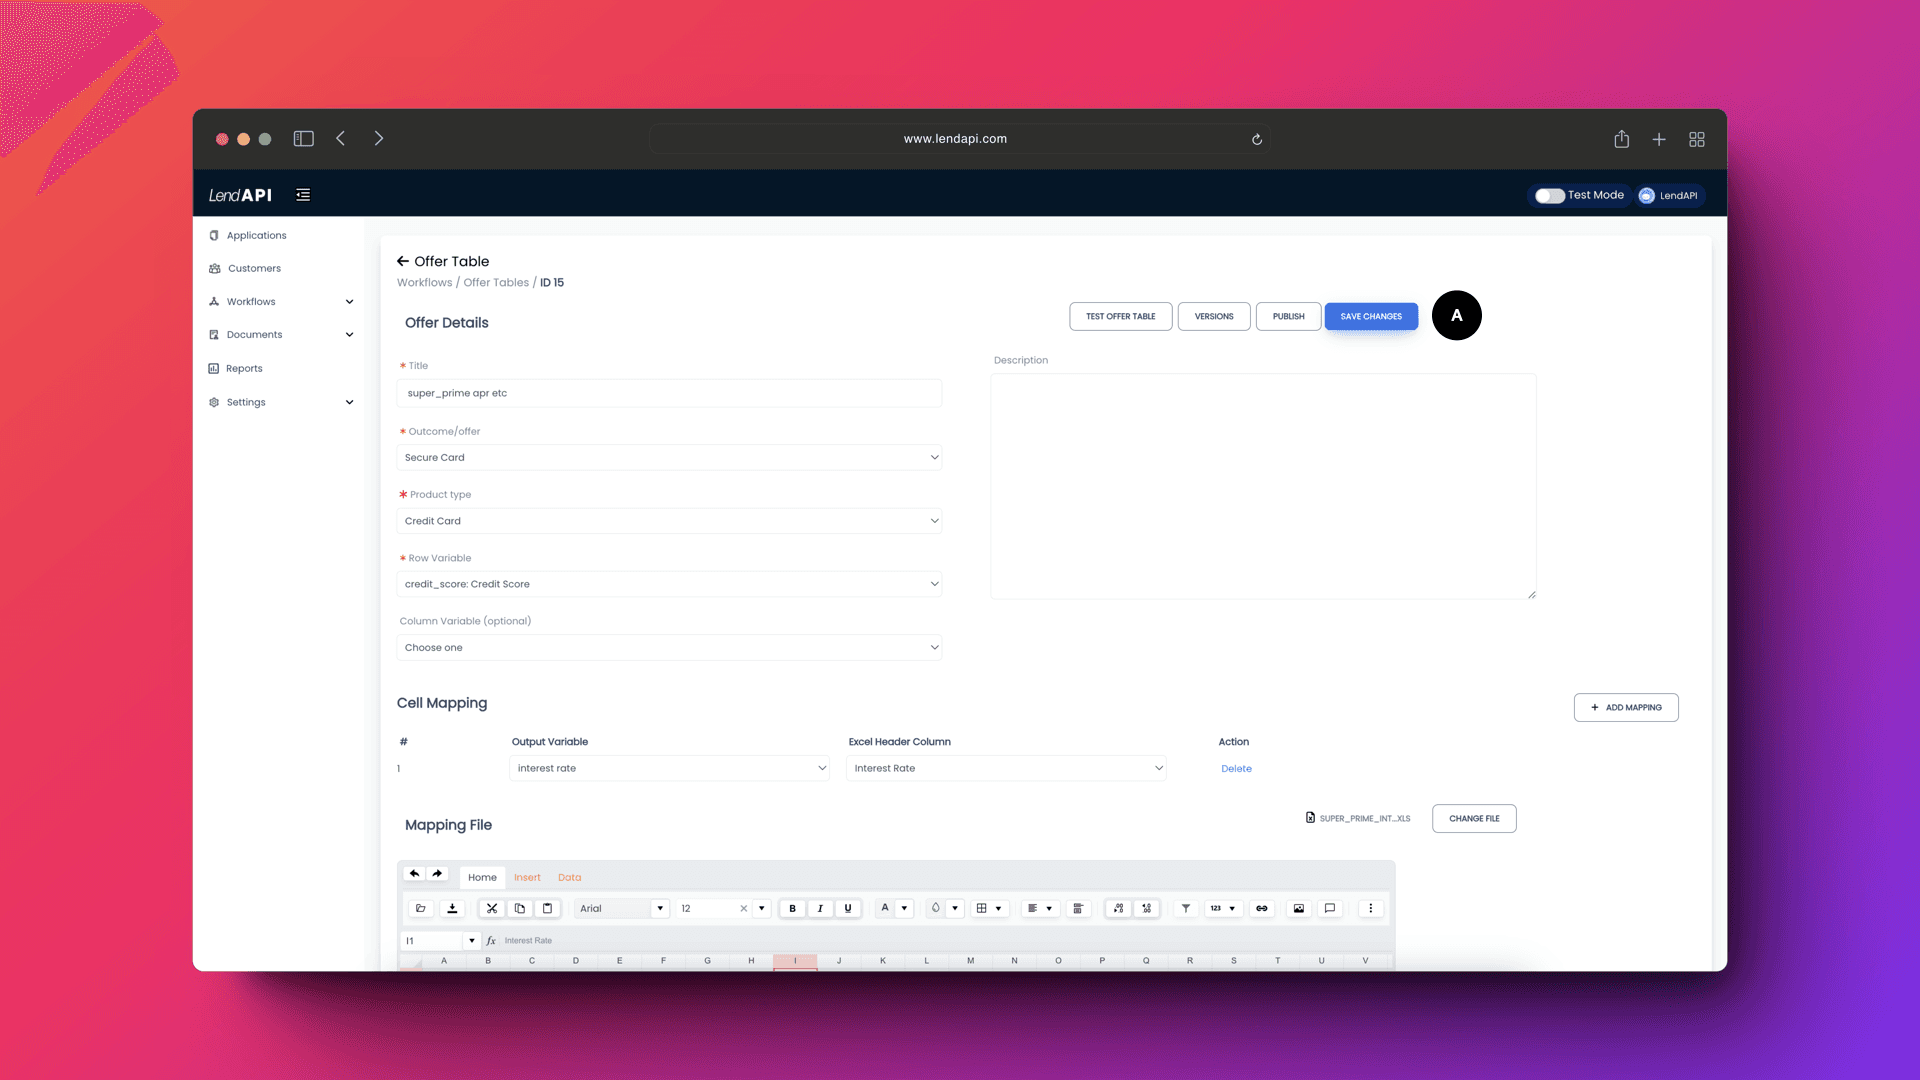Click PUBLISH button for offer table
The image size is (1920, 1080).
coord(1288,315)
